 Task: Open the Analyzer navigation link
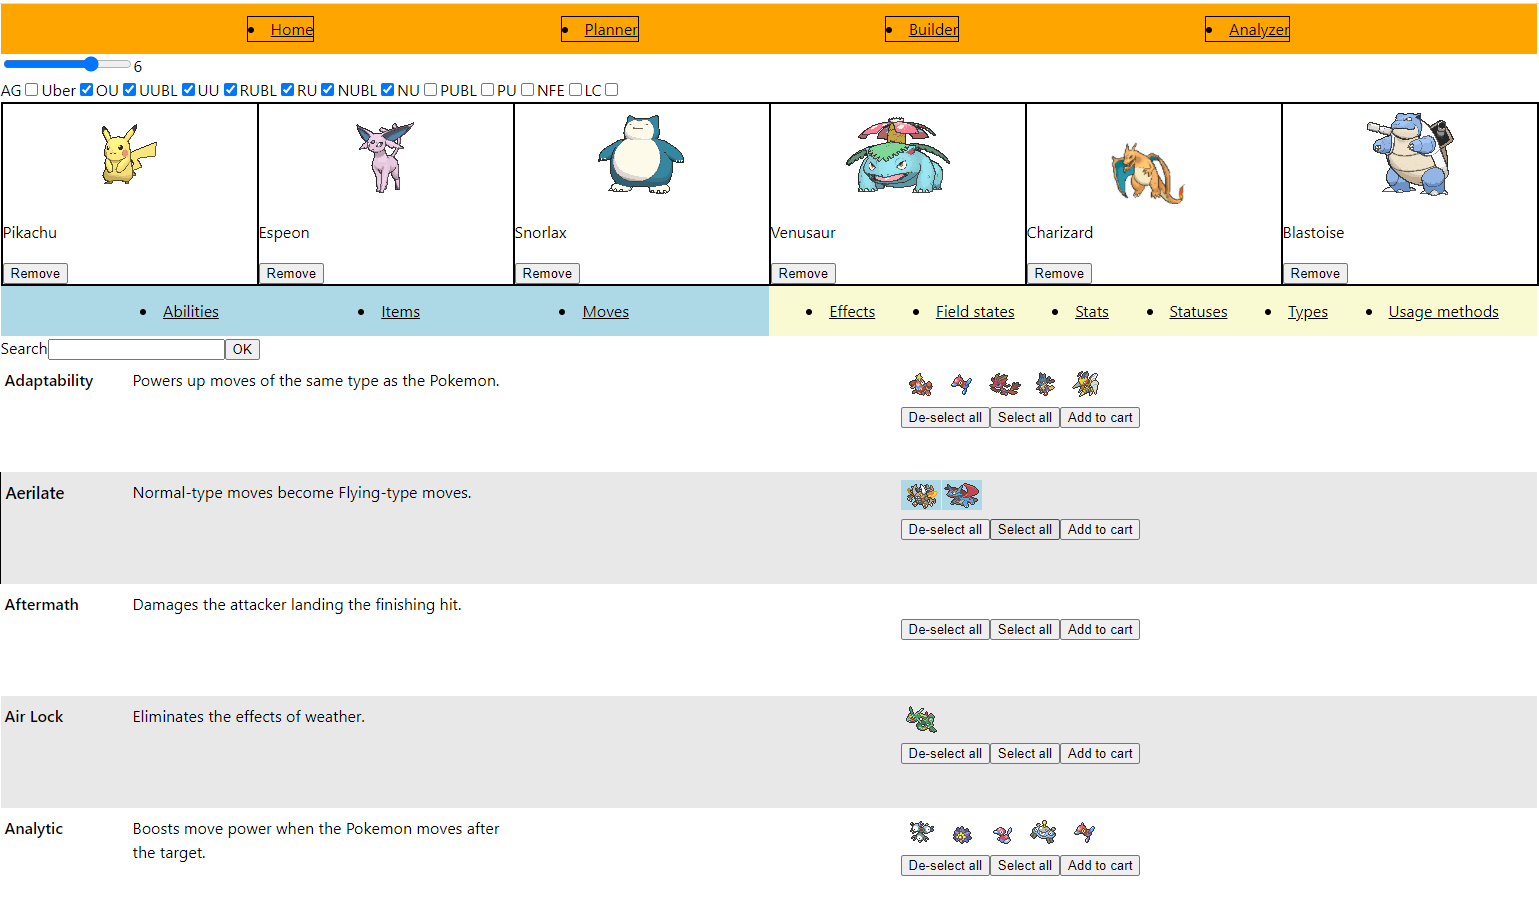tap(1259, 30)
